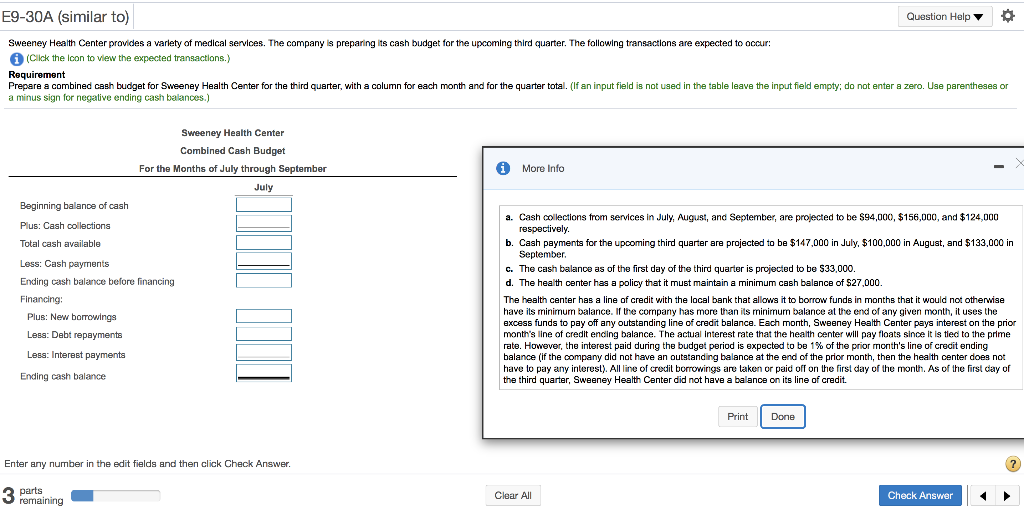
Task: Open the settings gear icon
Action: coord(1008,16)
